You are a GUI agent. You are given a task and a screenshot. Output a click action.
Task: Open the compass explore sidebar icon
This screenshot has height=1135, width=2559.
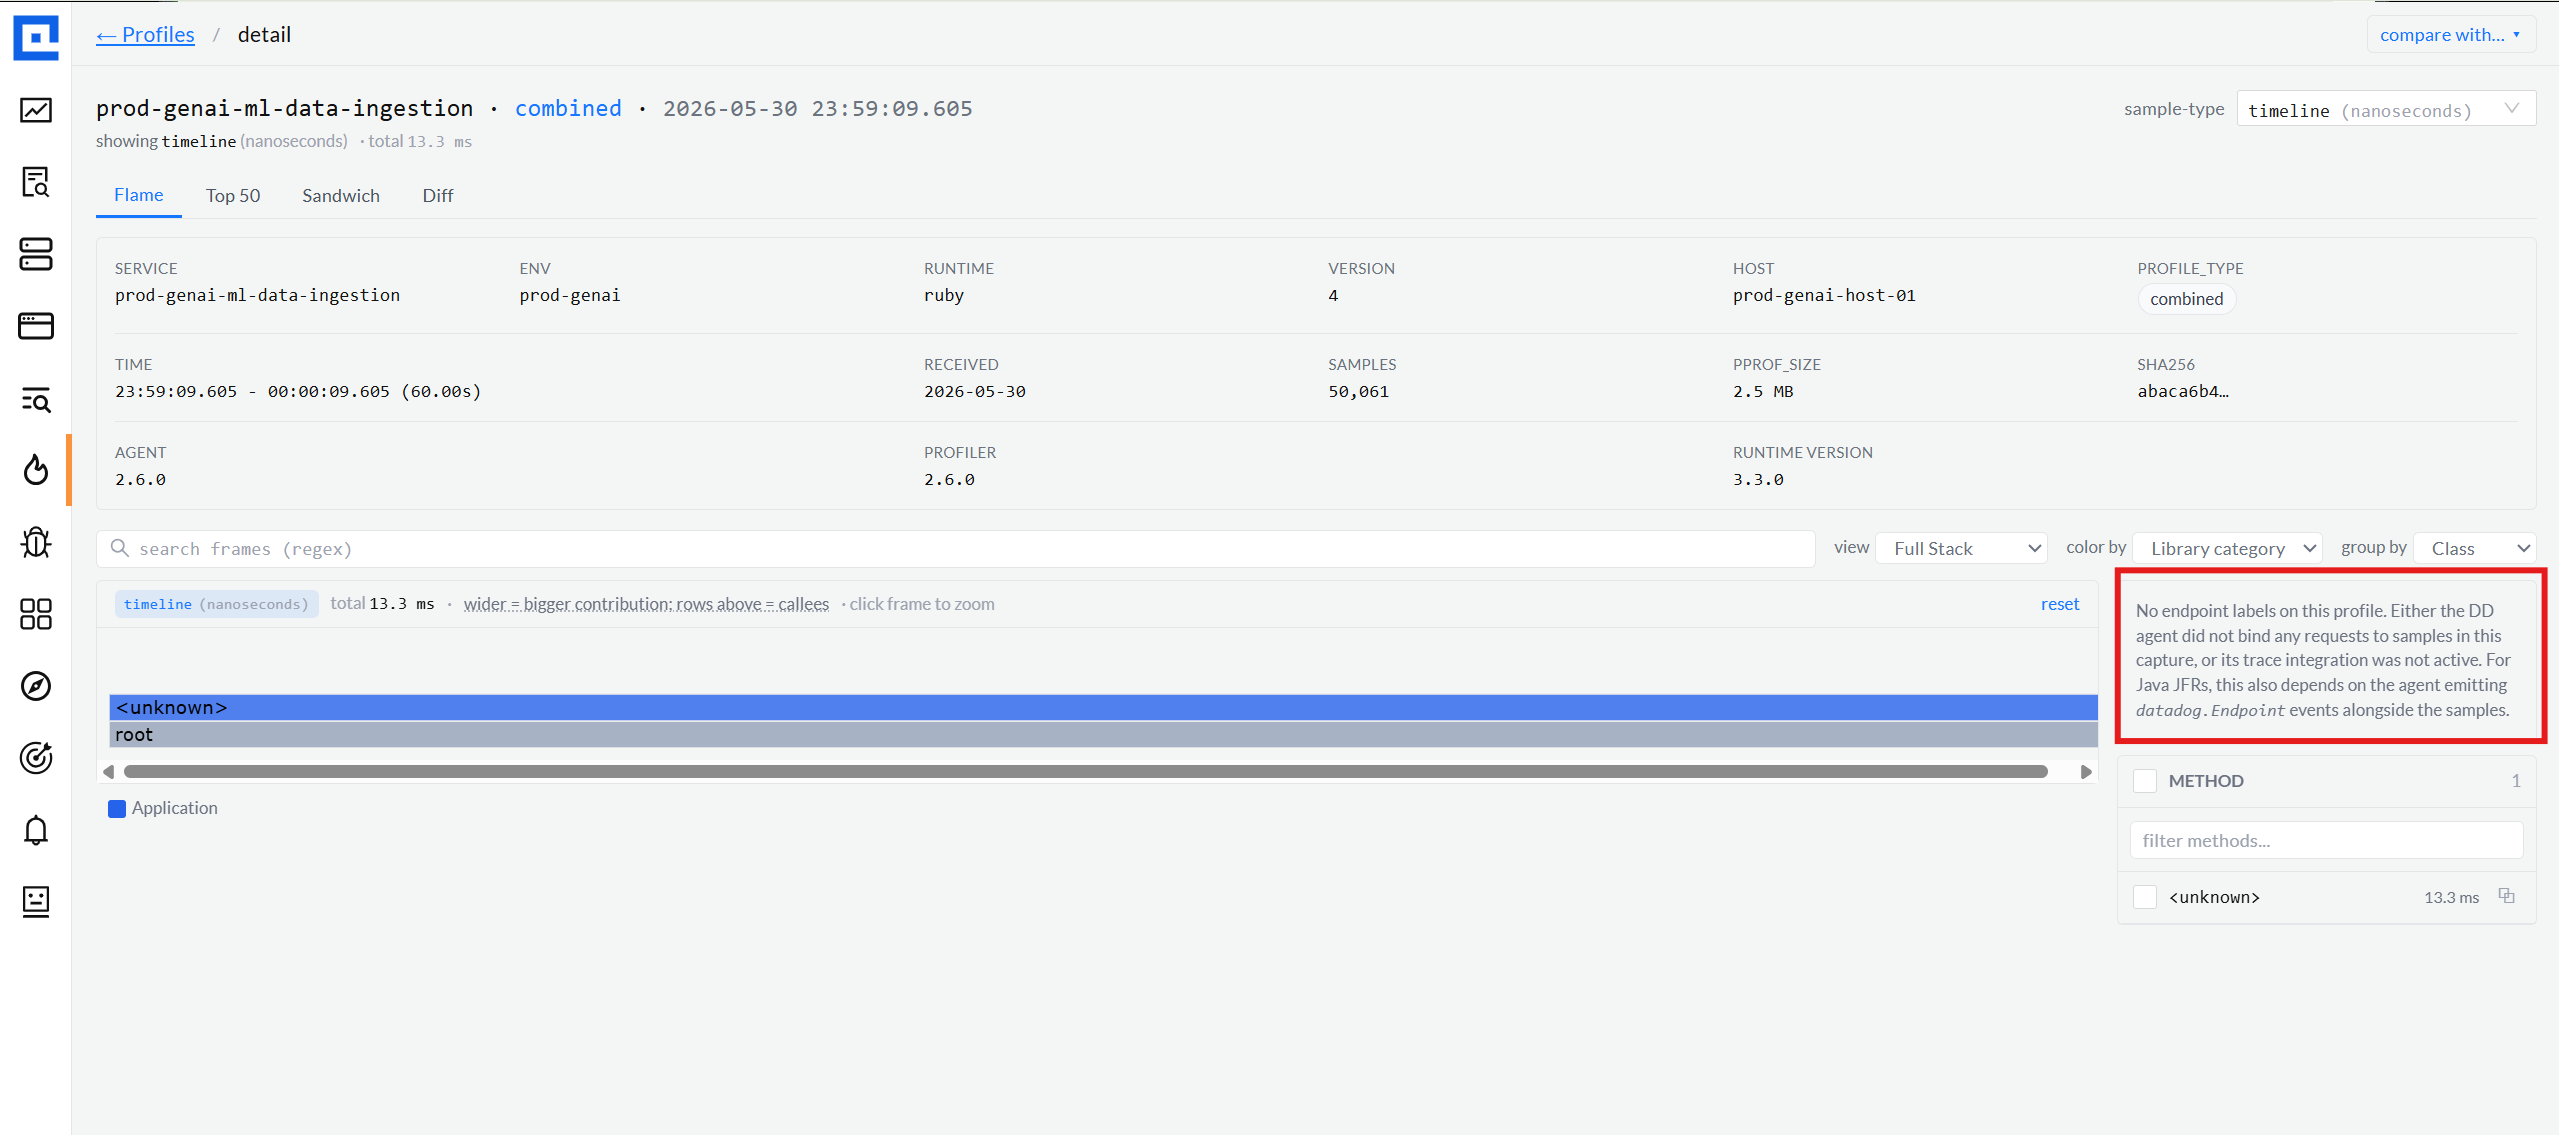(x=36, y=686)
